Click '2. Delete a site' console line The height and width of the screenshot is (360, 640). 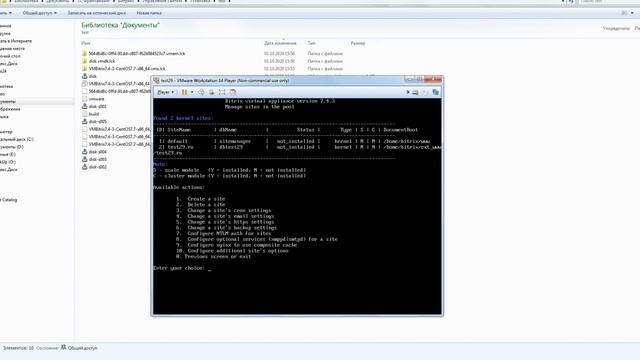[x=201, y=204]
